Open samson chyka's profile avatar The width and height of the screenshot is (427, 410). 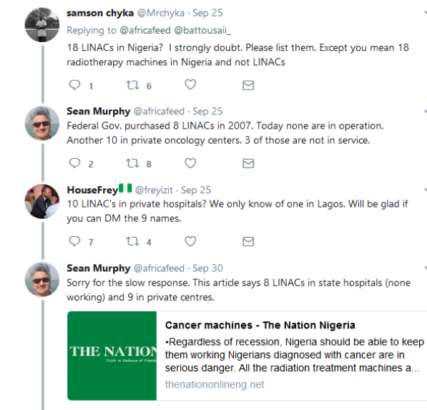coord(42,25)
